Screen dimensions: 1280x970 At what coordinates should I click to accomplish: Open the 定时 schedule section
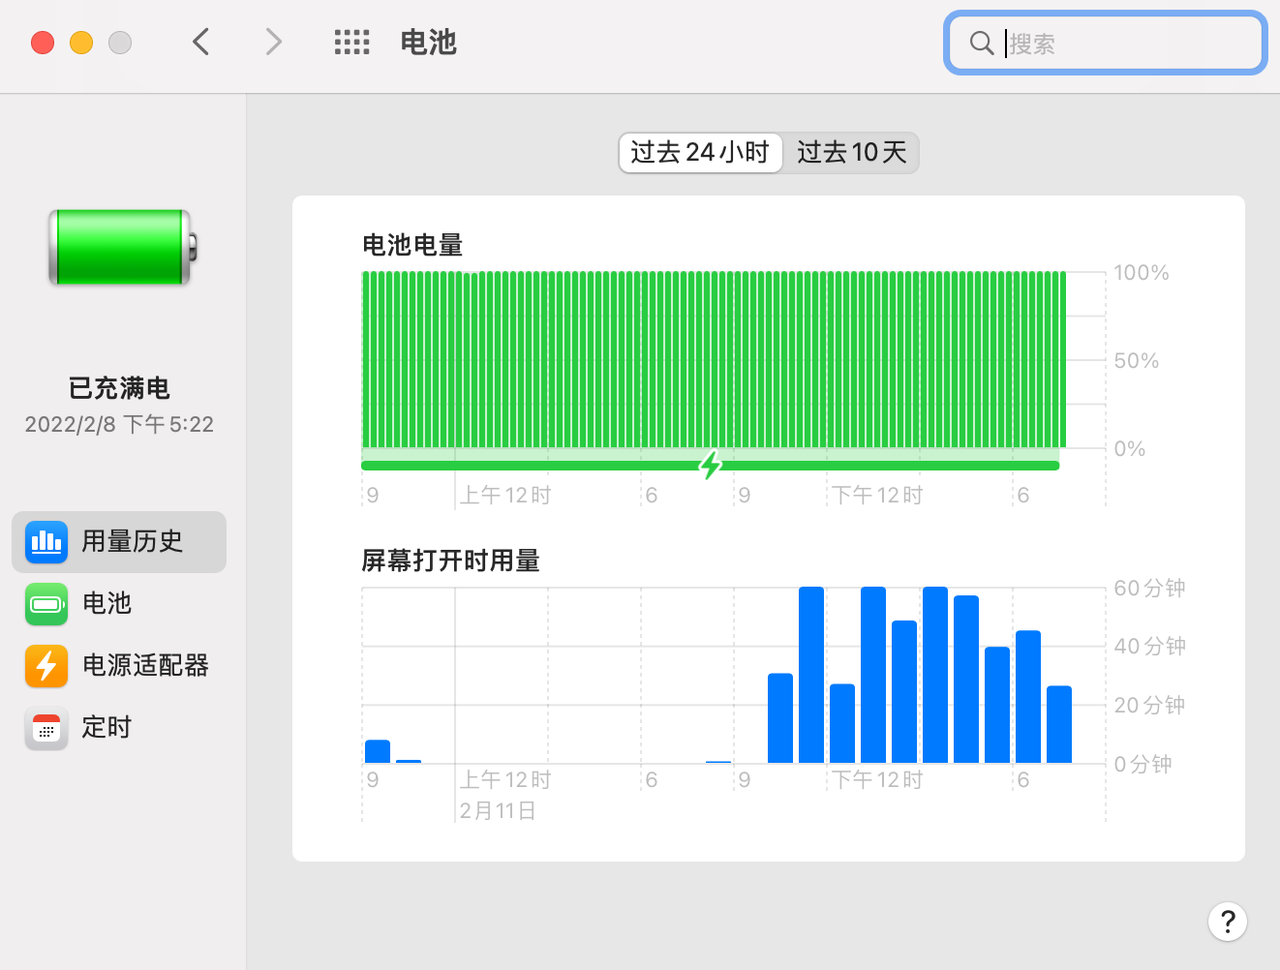click(119, 728)
